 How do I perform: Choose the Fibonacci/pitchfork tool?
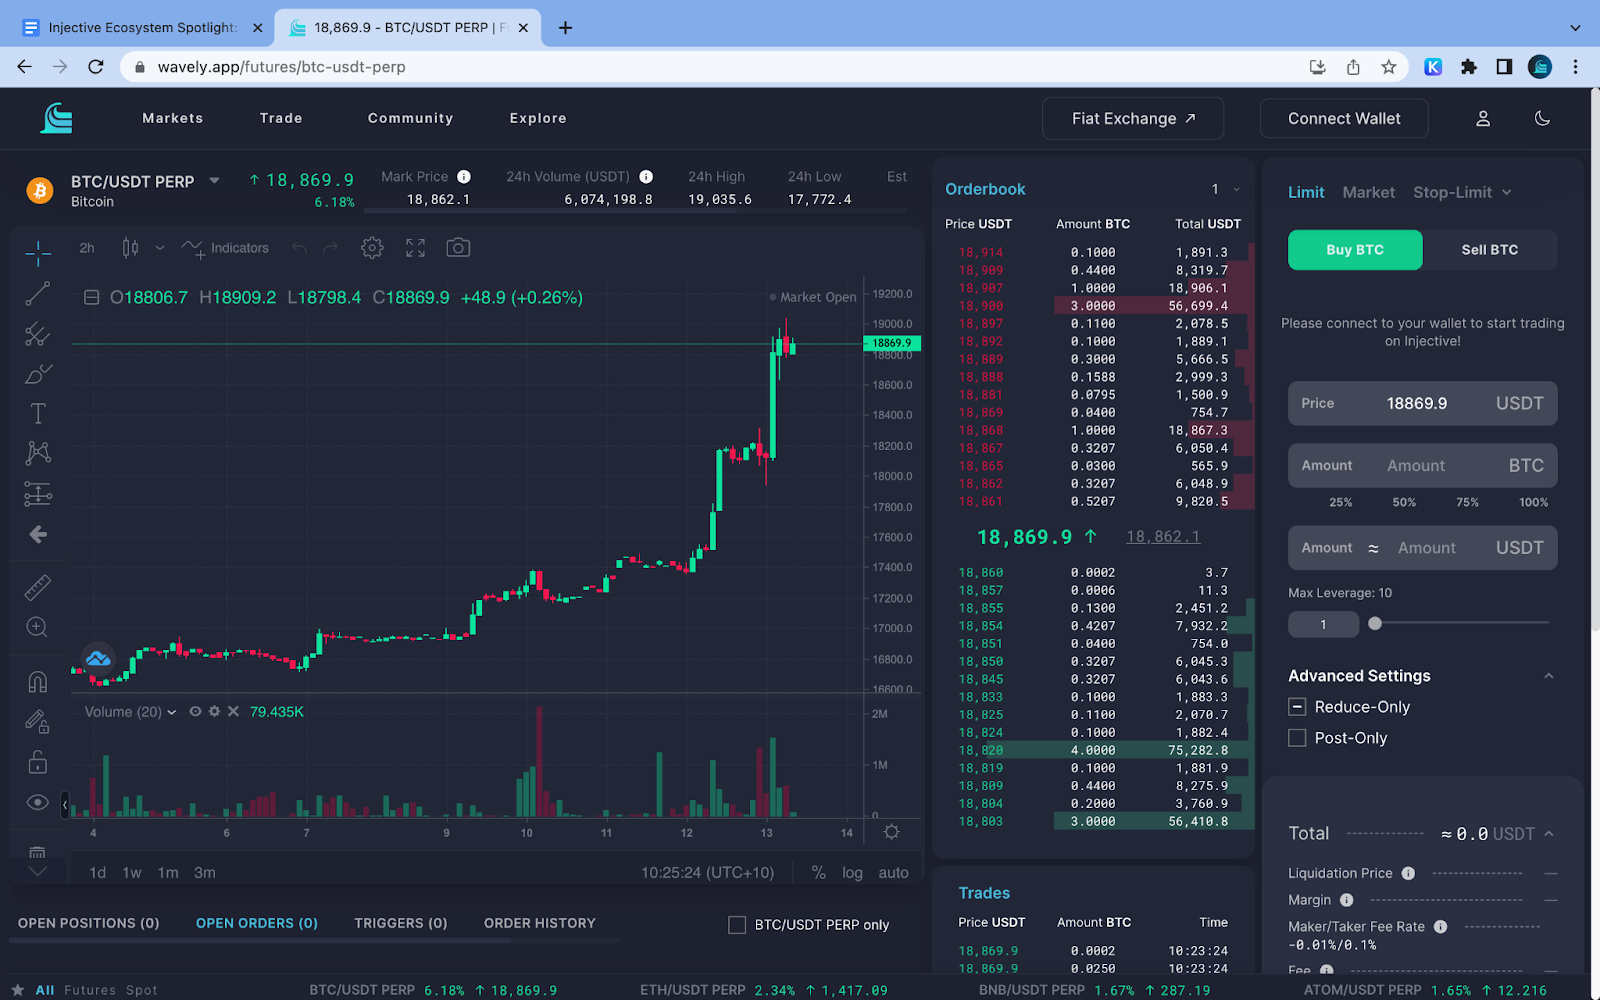(38, 334)
